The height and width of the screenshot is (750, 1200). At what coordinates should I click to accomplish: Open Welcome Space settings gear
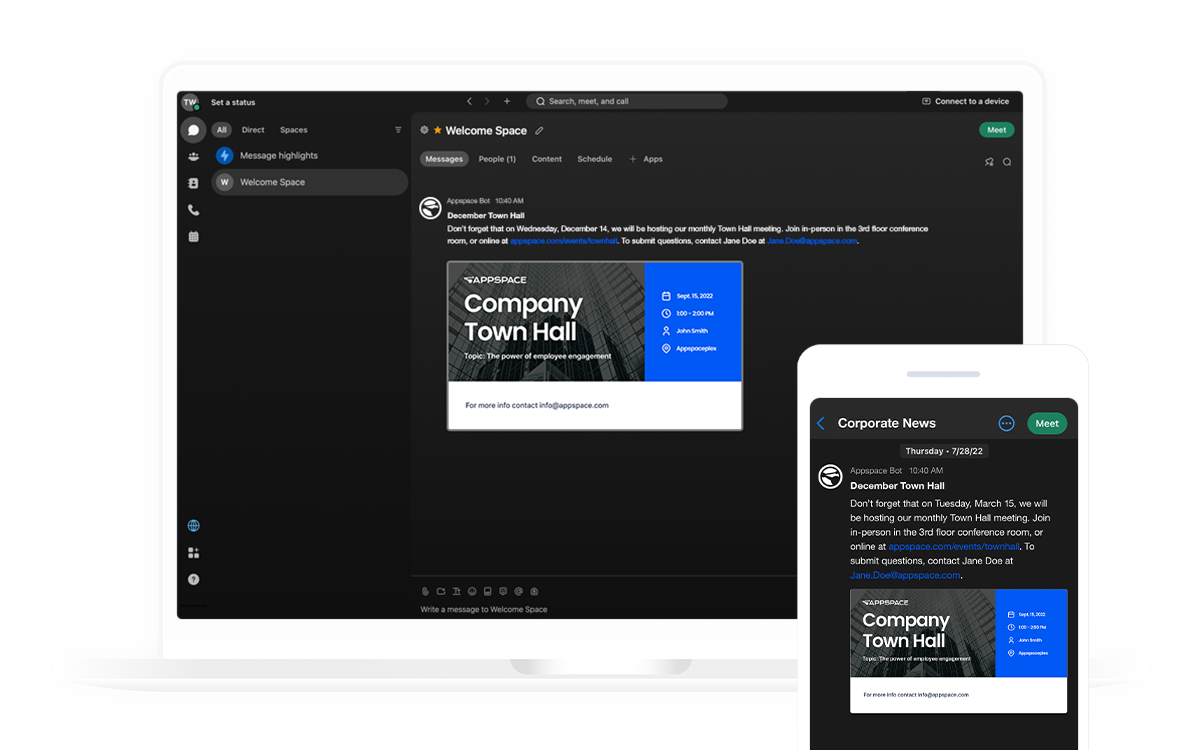[424, 130]
